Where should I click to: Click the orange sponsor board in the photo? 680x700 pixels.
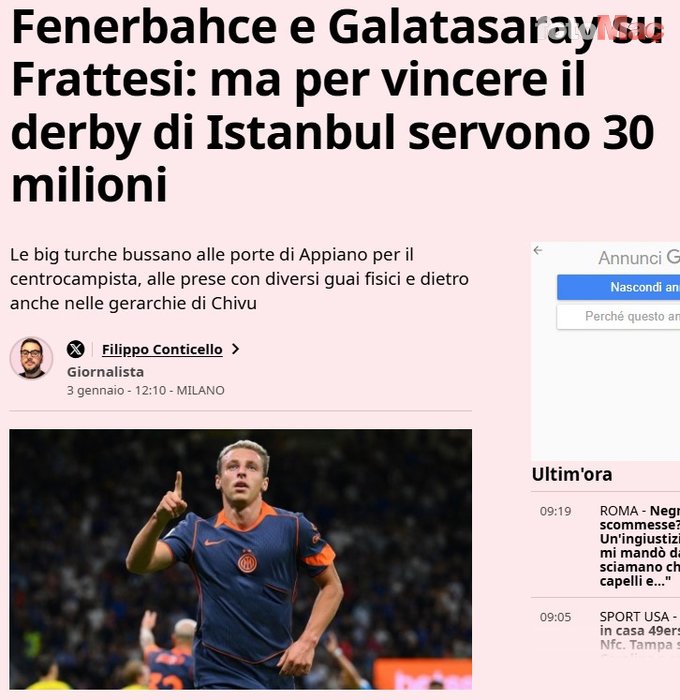[422, 674]
